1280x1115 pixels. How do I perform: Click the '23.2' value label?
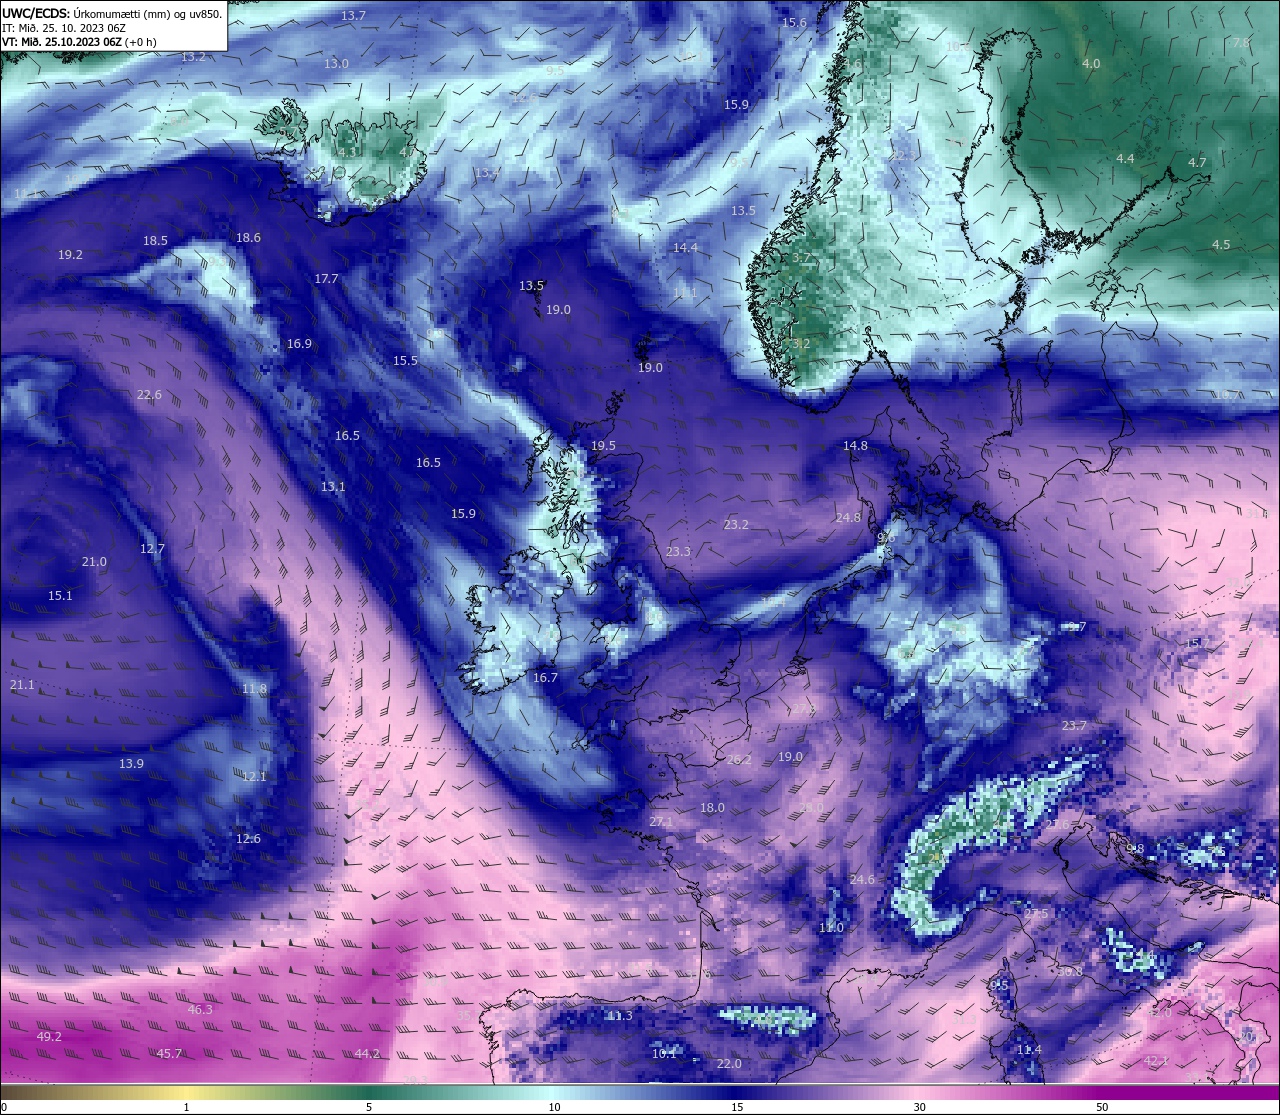click(x=736, y=525)
